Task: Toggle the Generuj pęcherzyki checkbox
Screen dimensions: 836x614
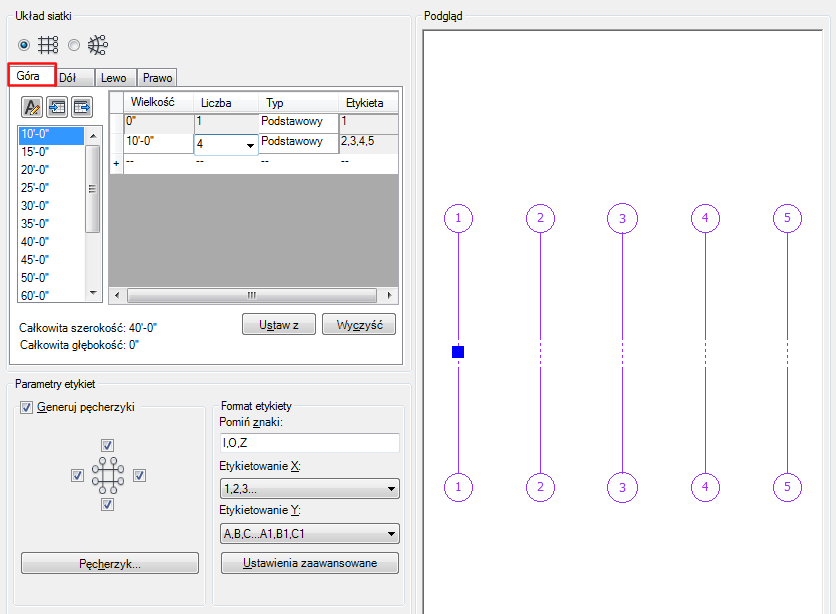Action: pos(26,408)
